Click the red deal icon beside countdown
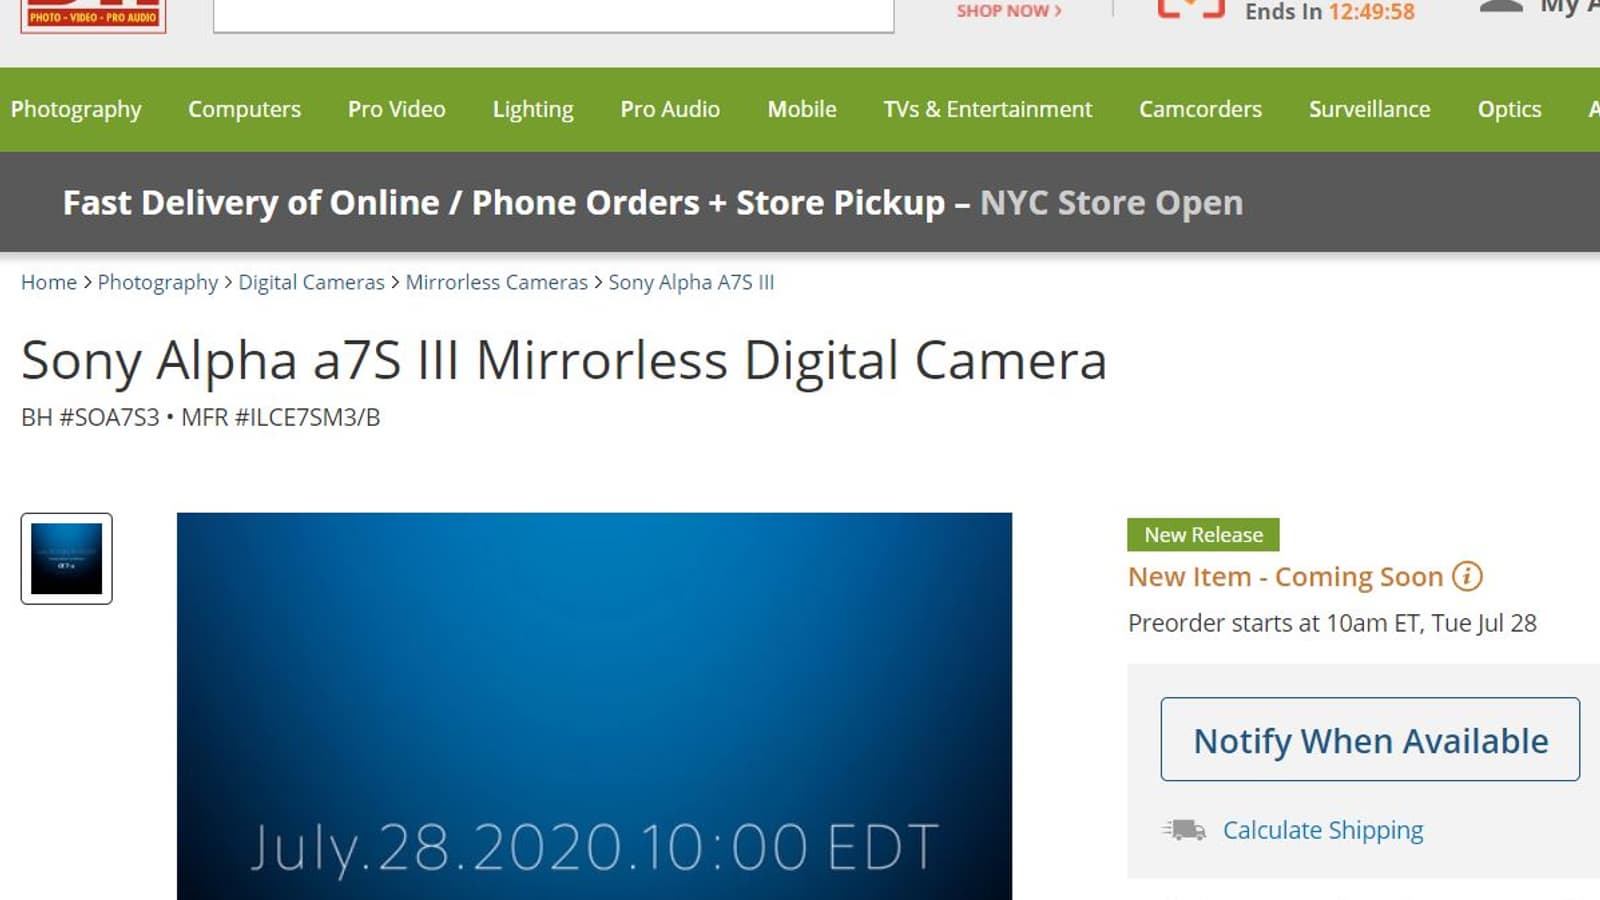The width and height of the screenshot is (1600, 900). (x=1190, y=10)
